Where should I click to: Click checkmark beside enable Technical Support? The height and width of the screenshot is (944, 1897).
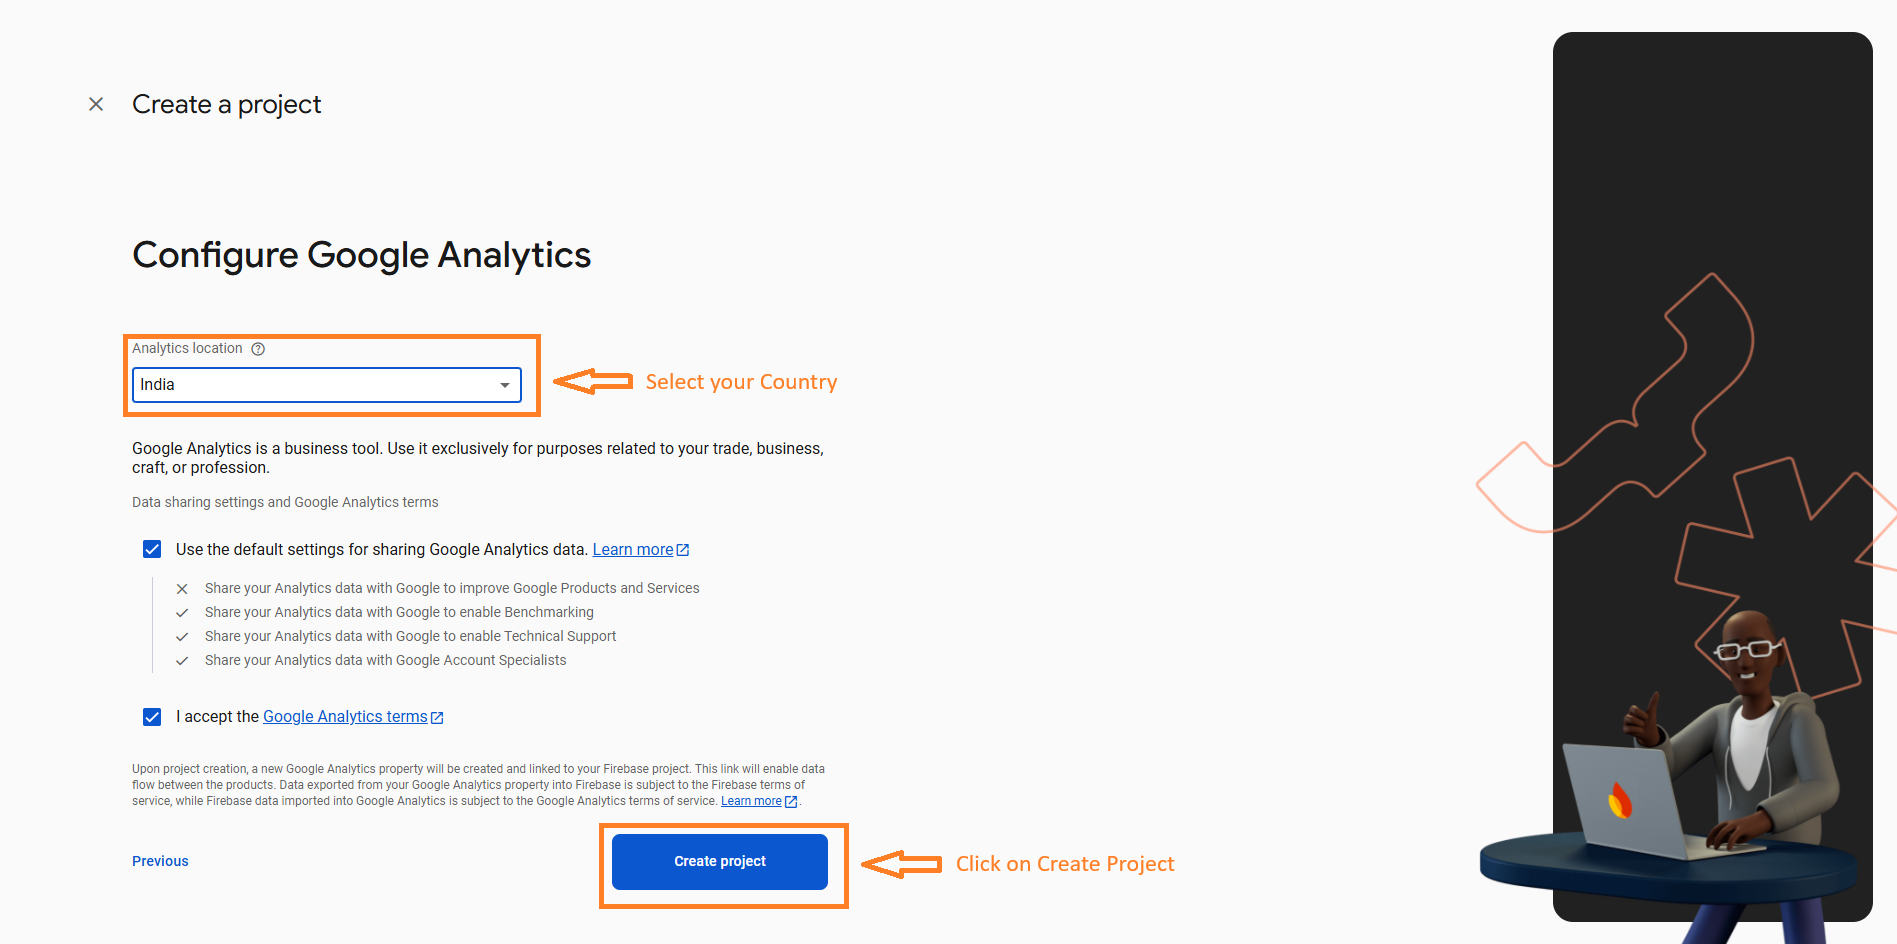tap(182, 637)
